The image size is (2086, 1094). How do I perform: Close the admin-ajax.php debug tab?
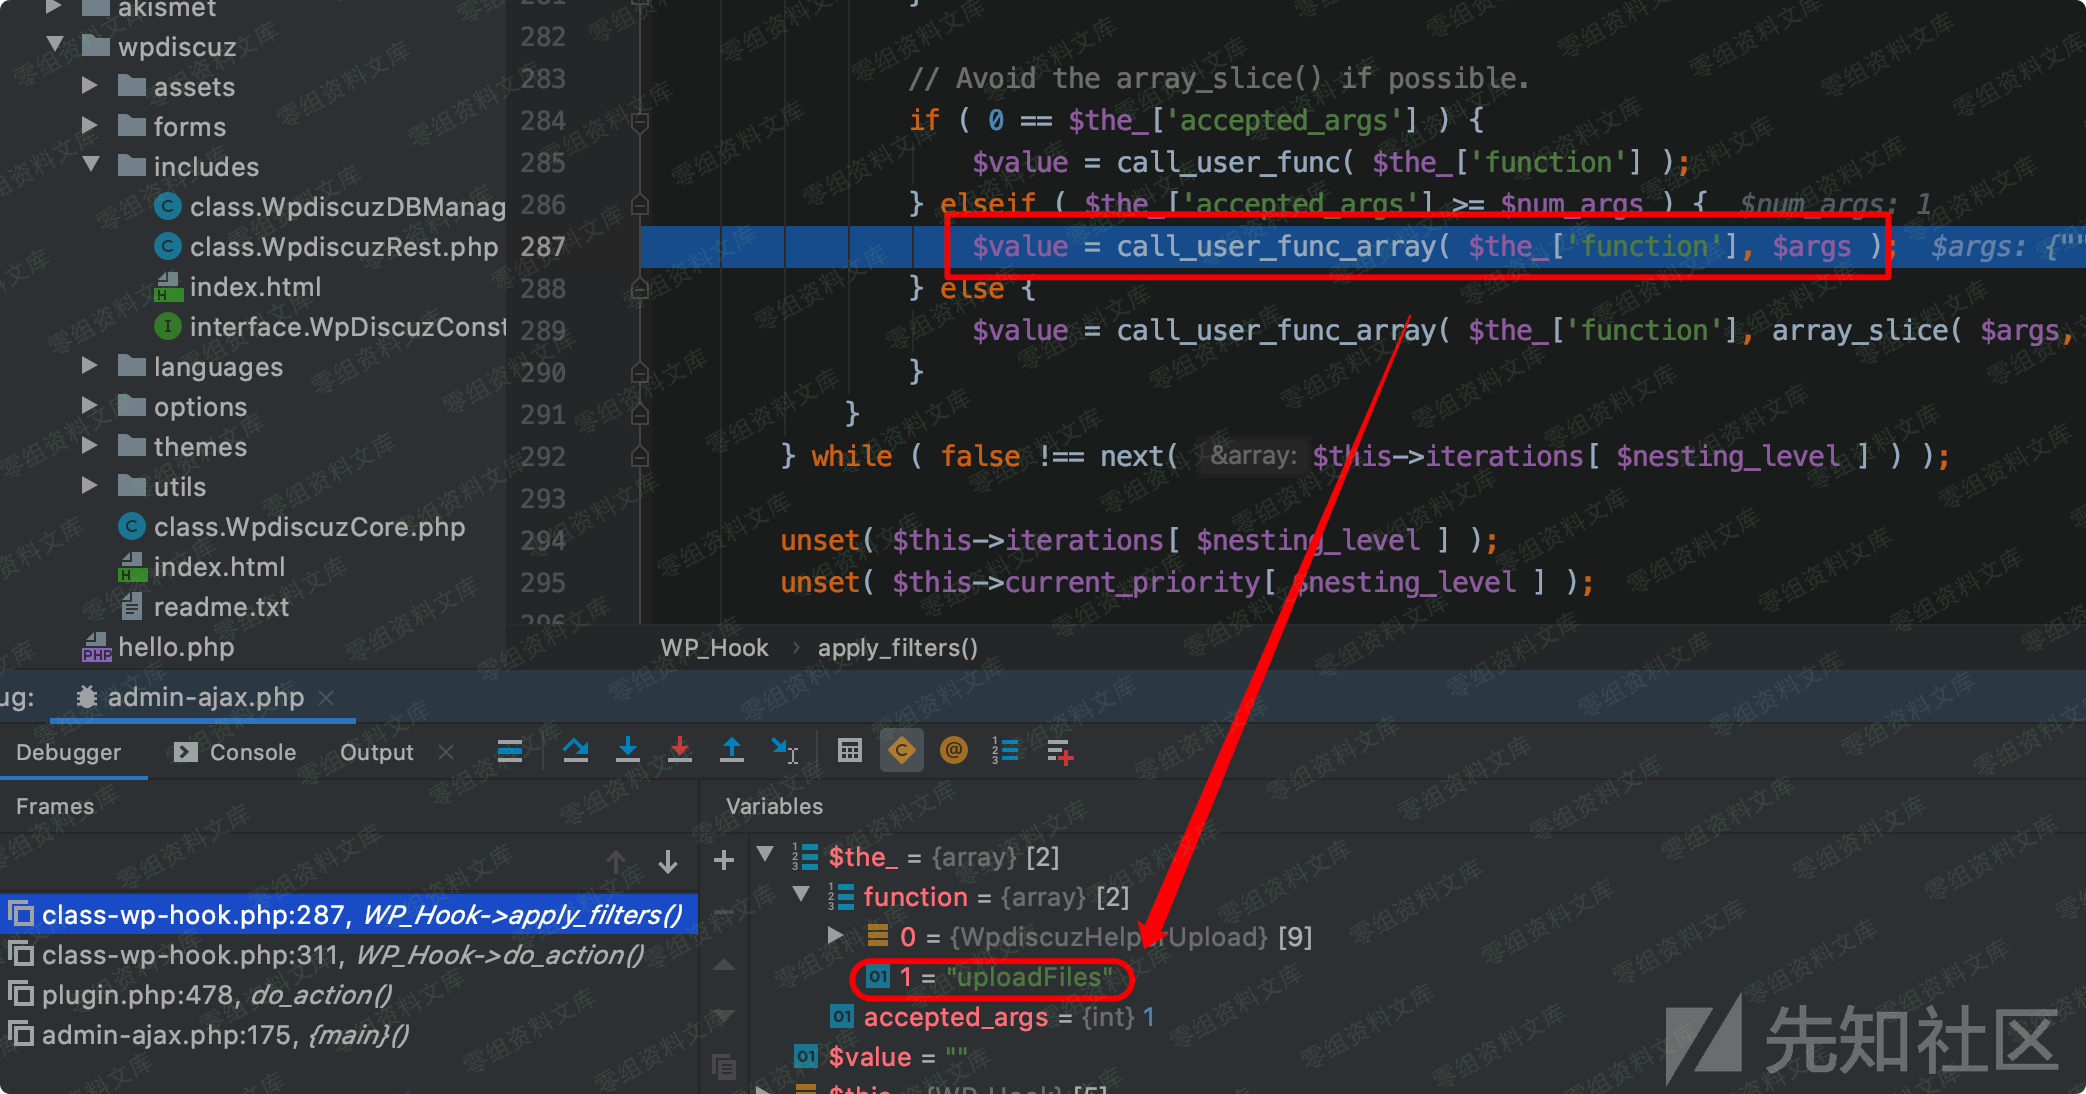point(326,698)
